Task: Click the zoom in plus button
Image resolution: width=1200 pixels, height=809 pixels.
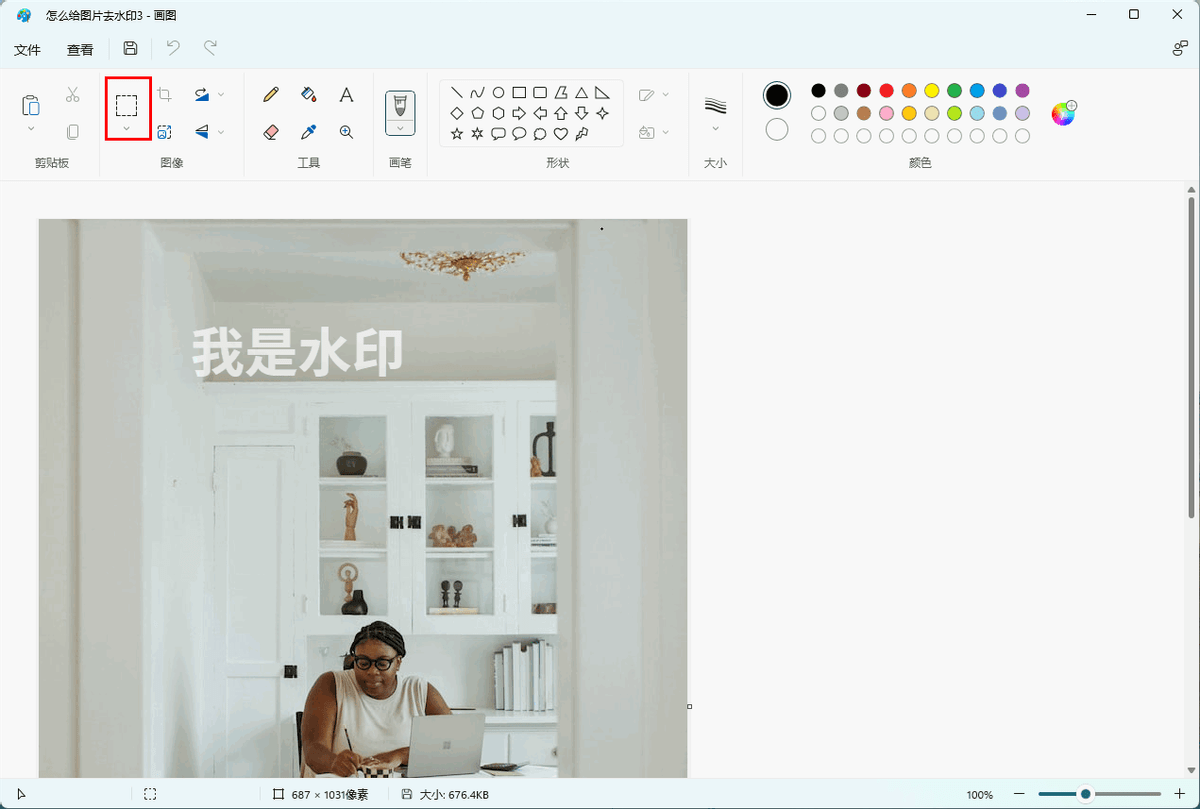Action: tap(1179, 794)
